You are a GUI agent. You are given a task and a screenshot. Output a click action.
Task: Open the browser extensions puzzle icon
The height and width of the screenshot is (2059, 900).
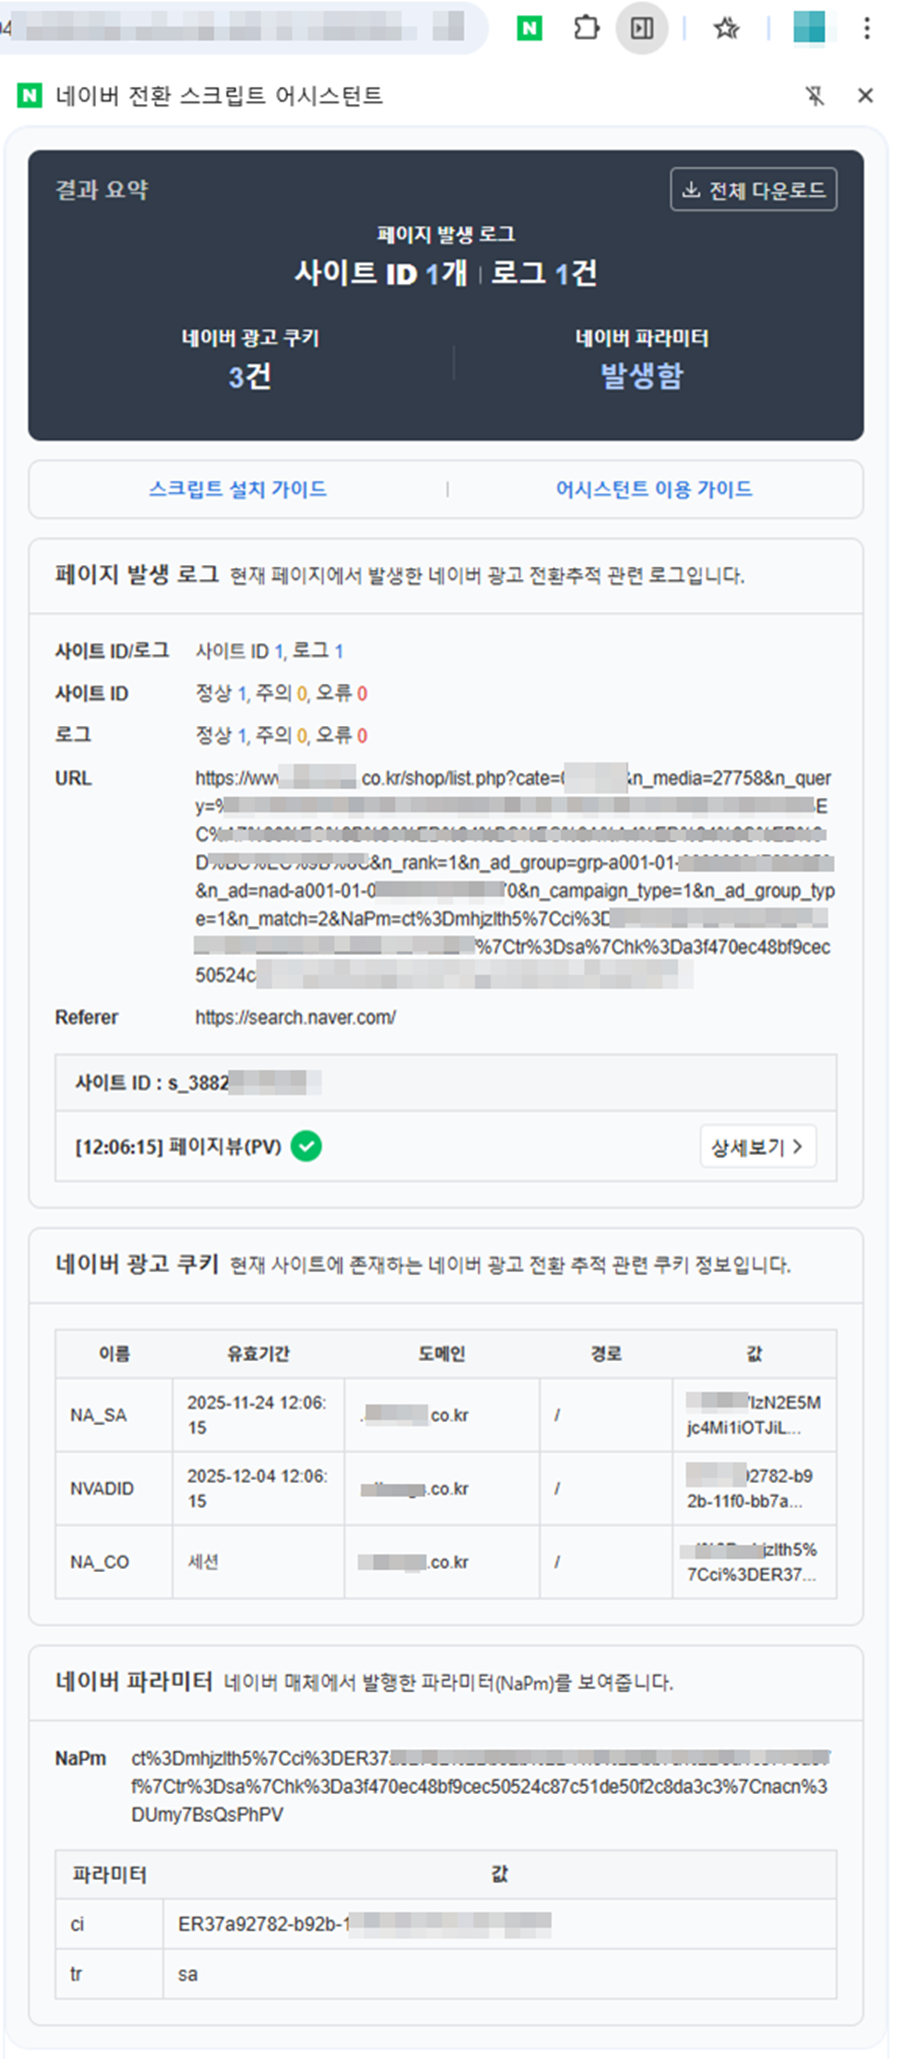point(587,28)
